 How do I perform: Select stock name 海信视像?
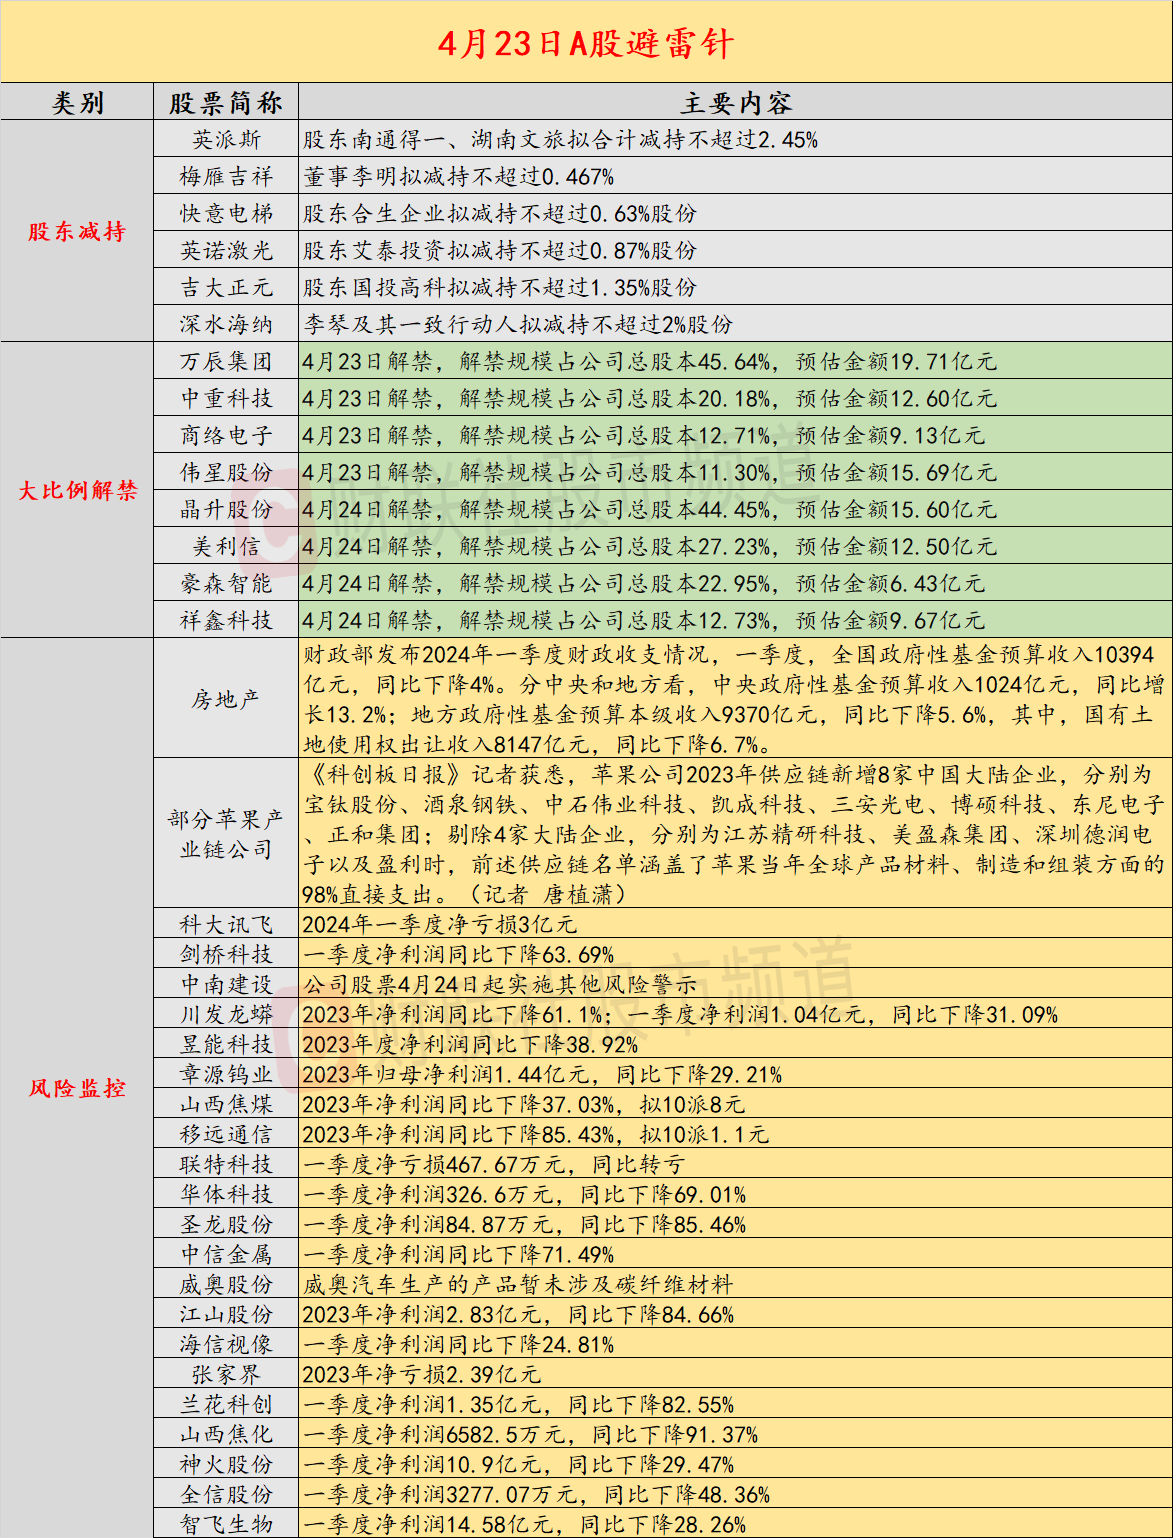[x=226, y=1344]
